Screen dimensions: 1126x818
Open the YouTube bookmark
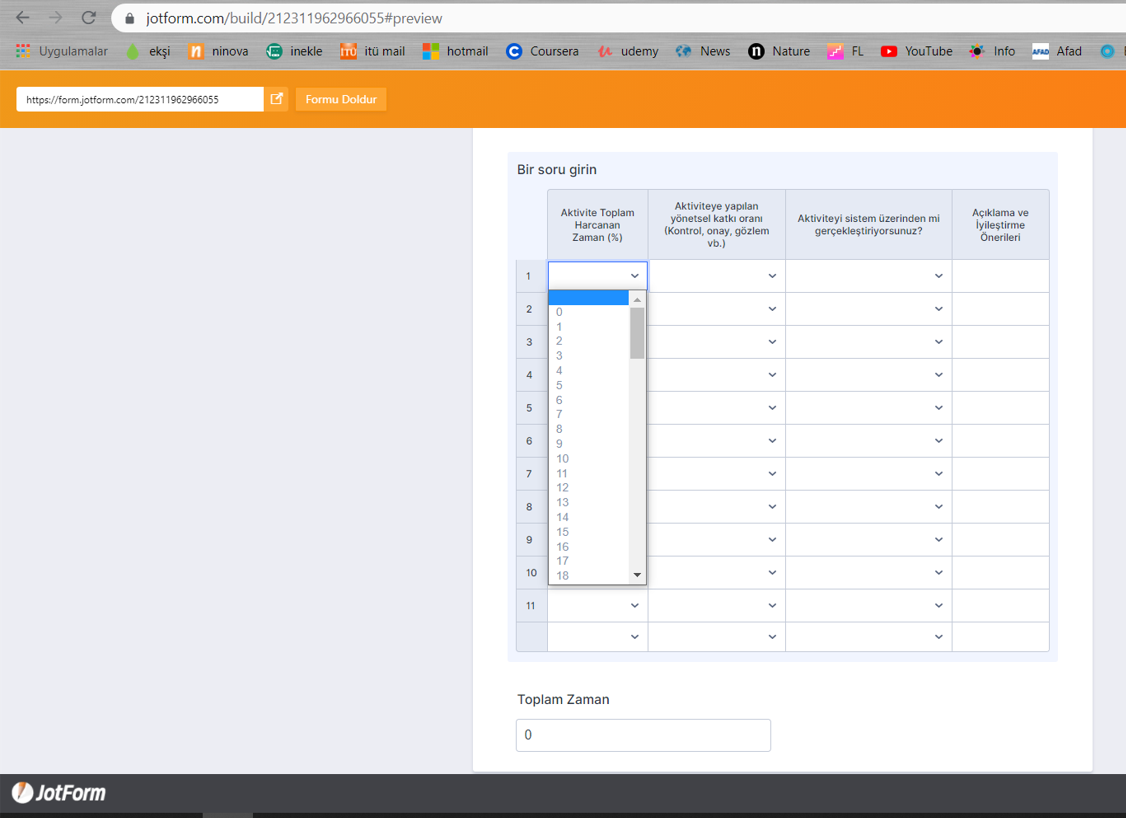coord(916,51)
